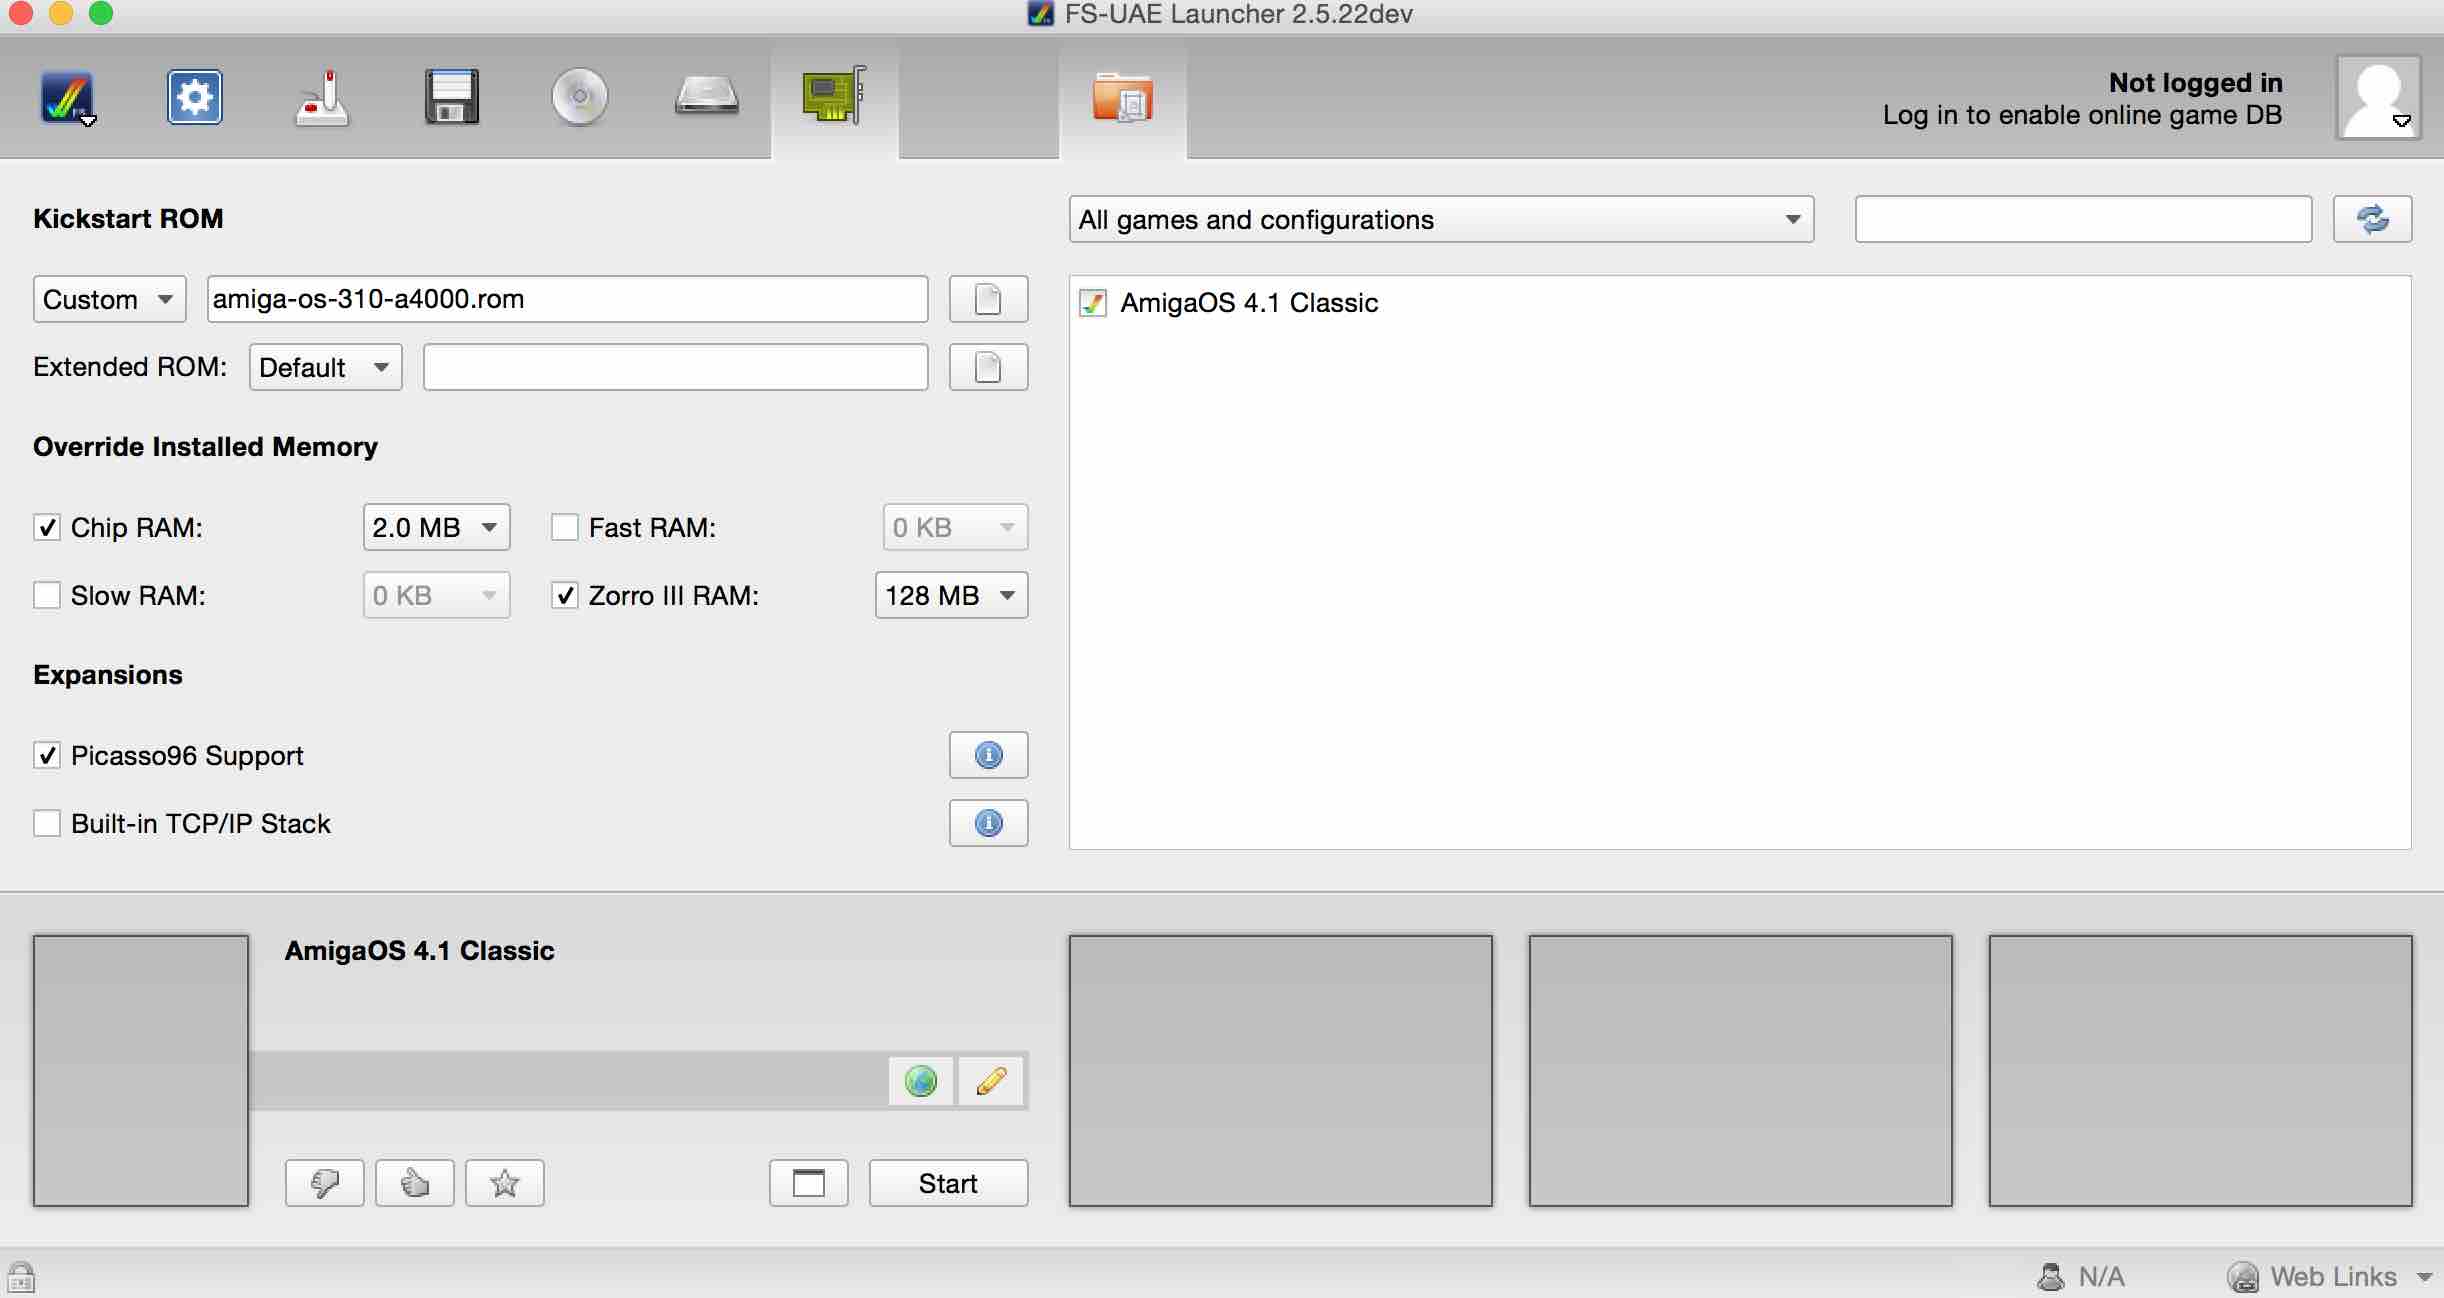Click the pencil edit icon
2444x1298 pixels.
(x=991, y=1081)
